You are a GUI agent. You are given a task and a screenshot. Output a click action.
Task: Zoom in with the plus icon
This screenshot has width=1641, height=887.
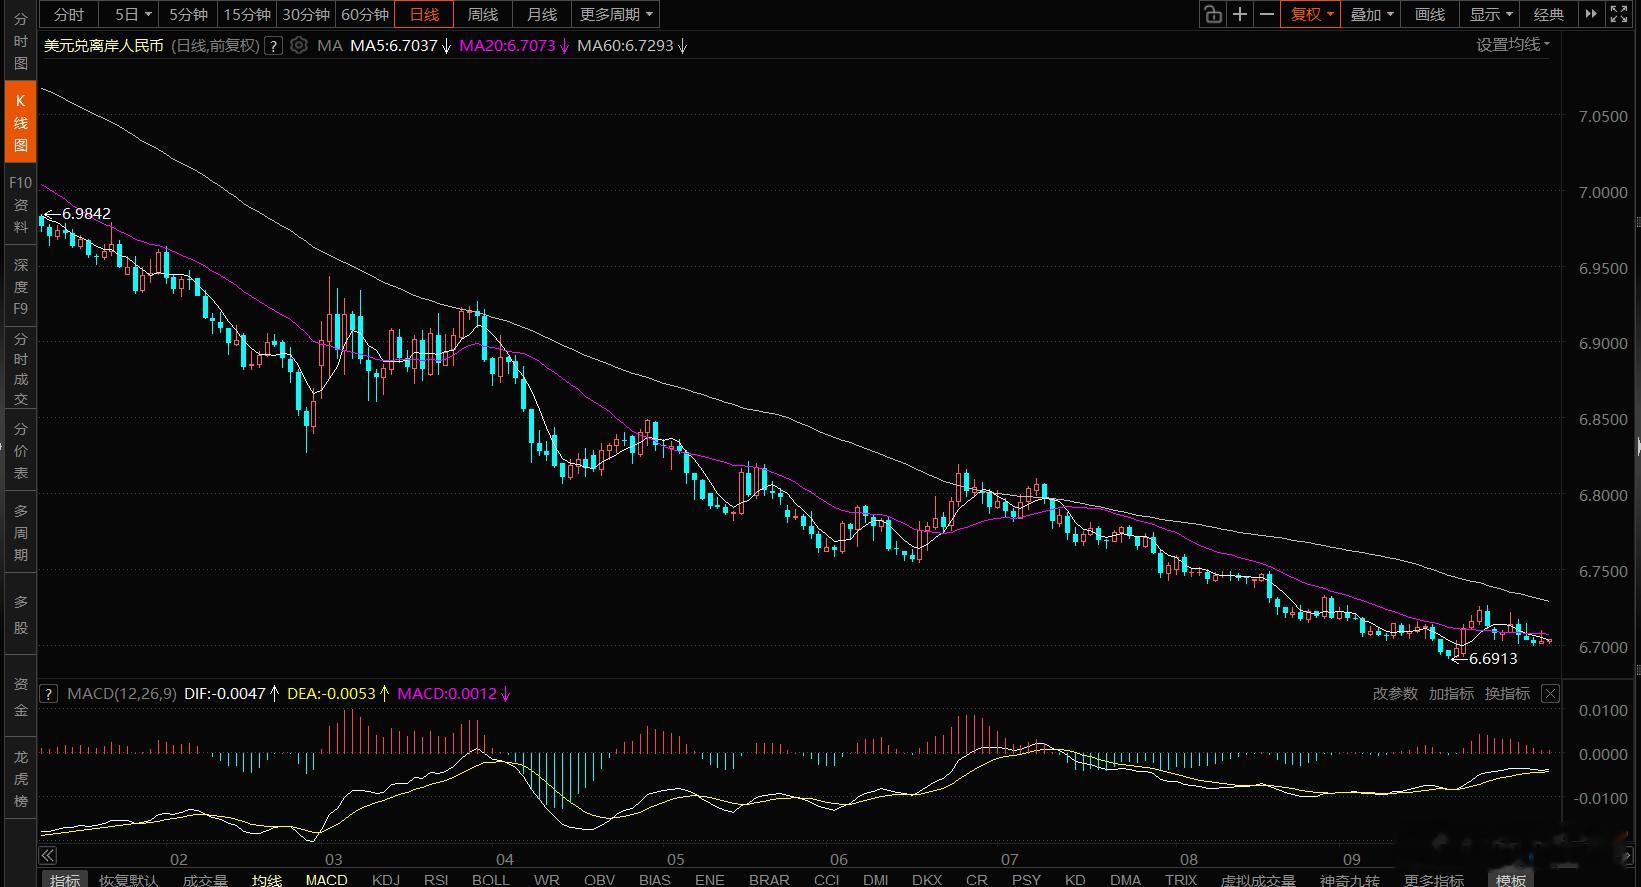tap(1240, 14)
